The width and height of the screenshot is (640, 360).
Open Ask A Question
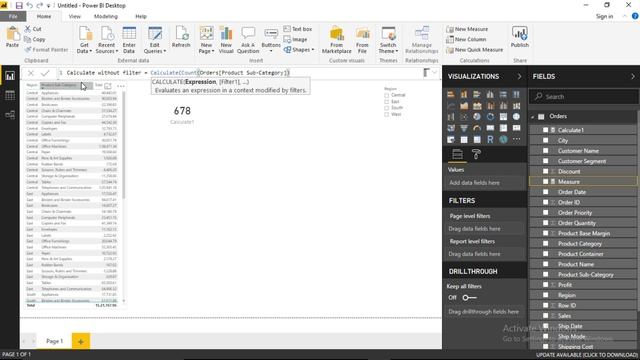[x=248, y=40]
